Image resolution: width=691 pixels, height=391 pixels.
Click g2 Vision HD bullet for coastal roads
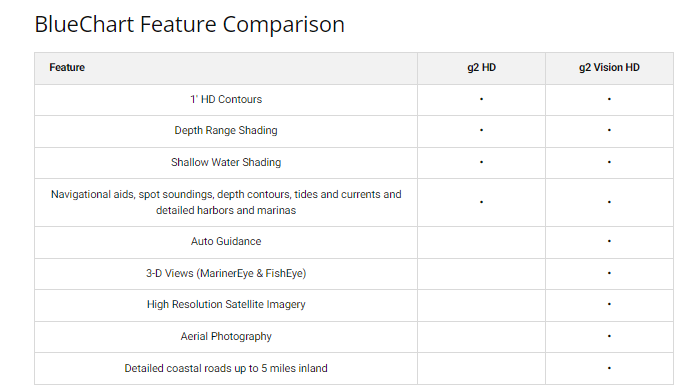[609, 368]
